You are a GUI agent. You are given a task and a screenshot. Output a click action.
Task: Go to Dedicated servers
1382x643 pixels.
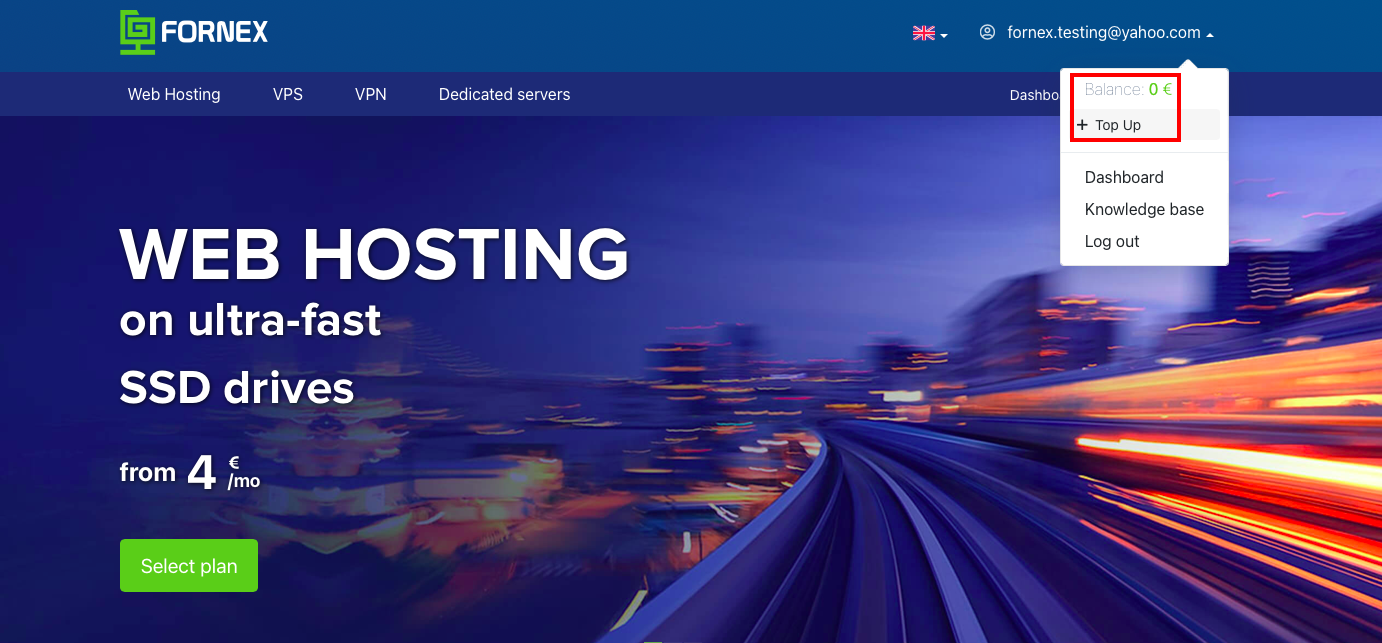tap(505, 94)
